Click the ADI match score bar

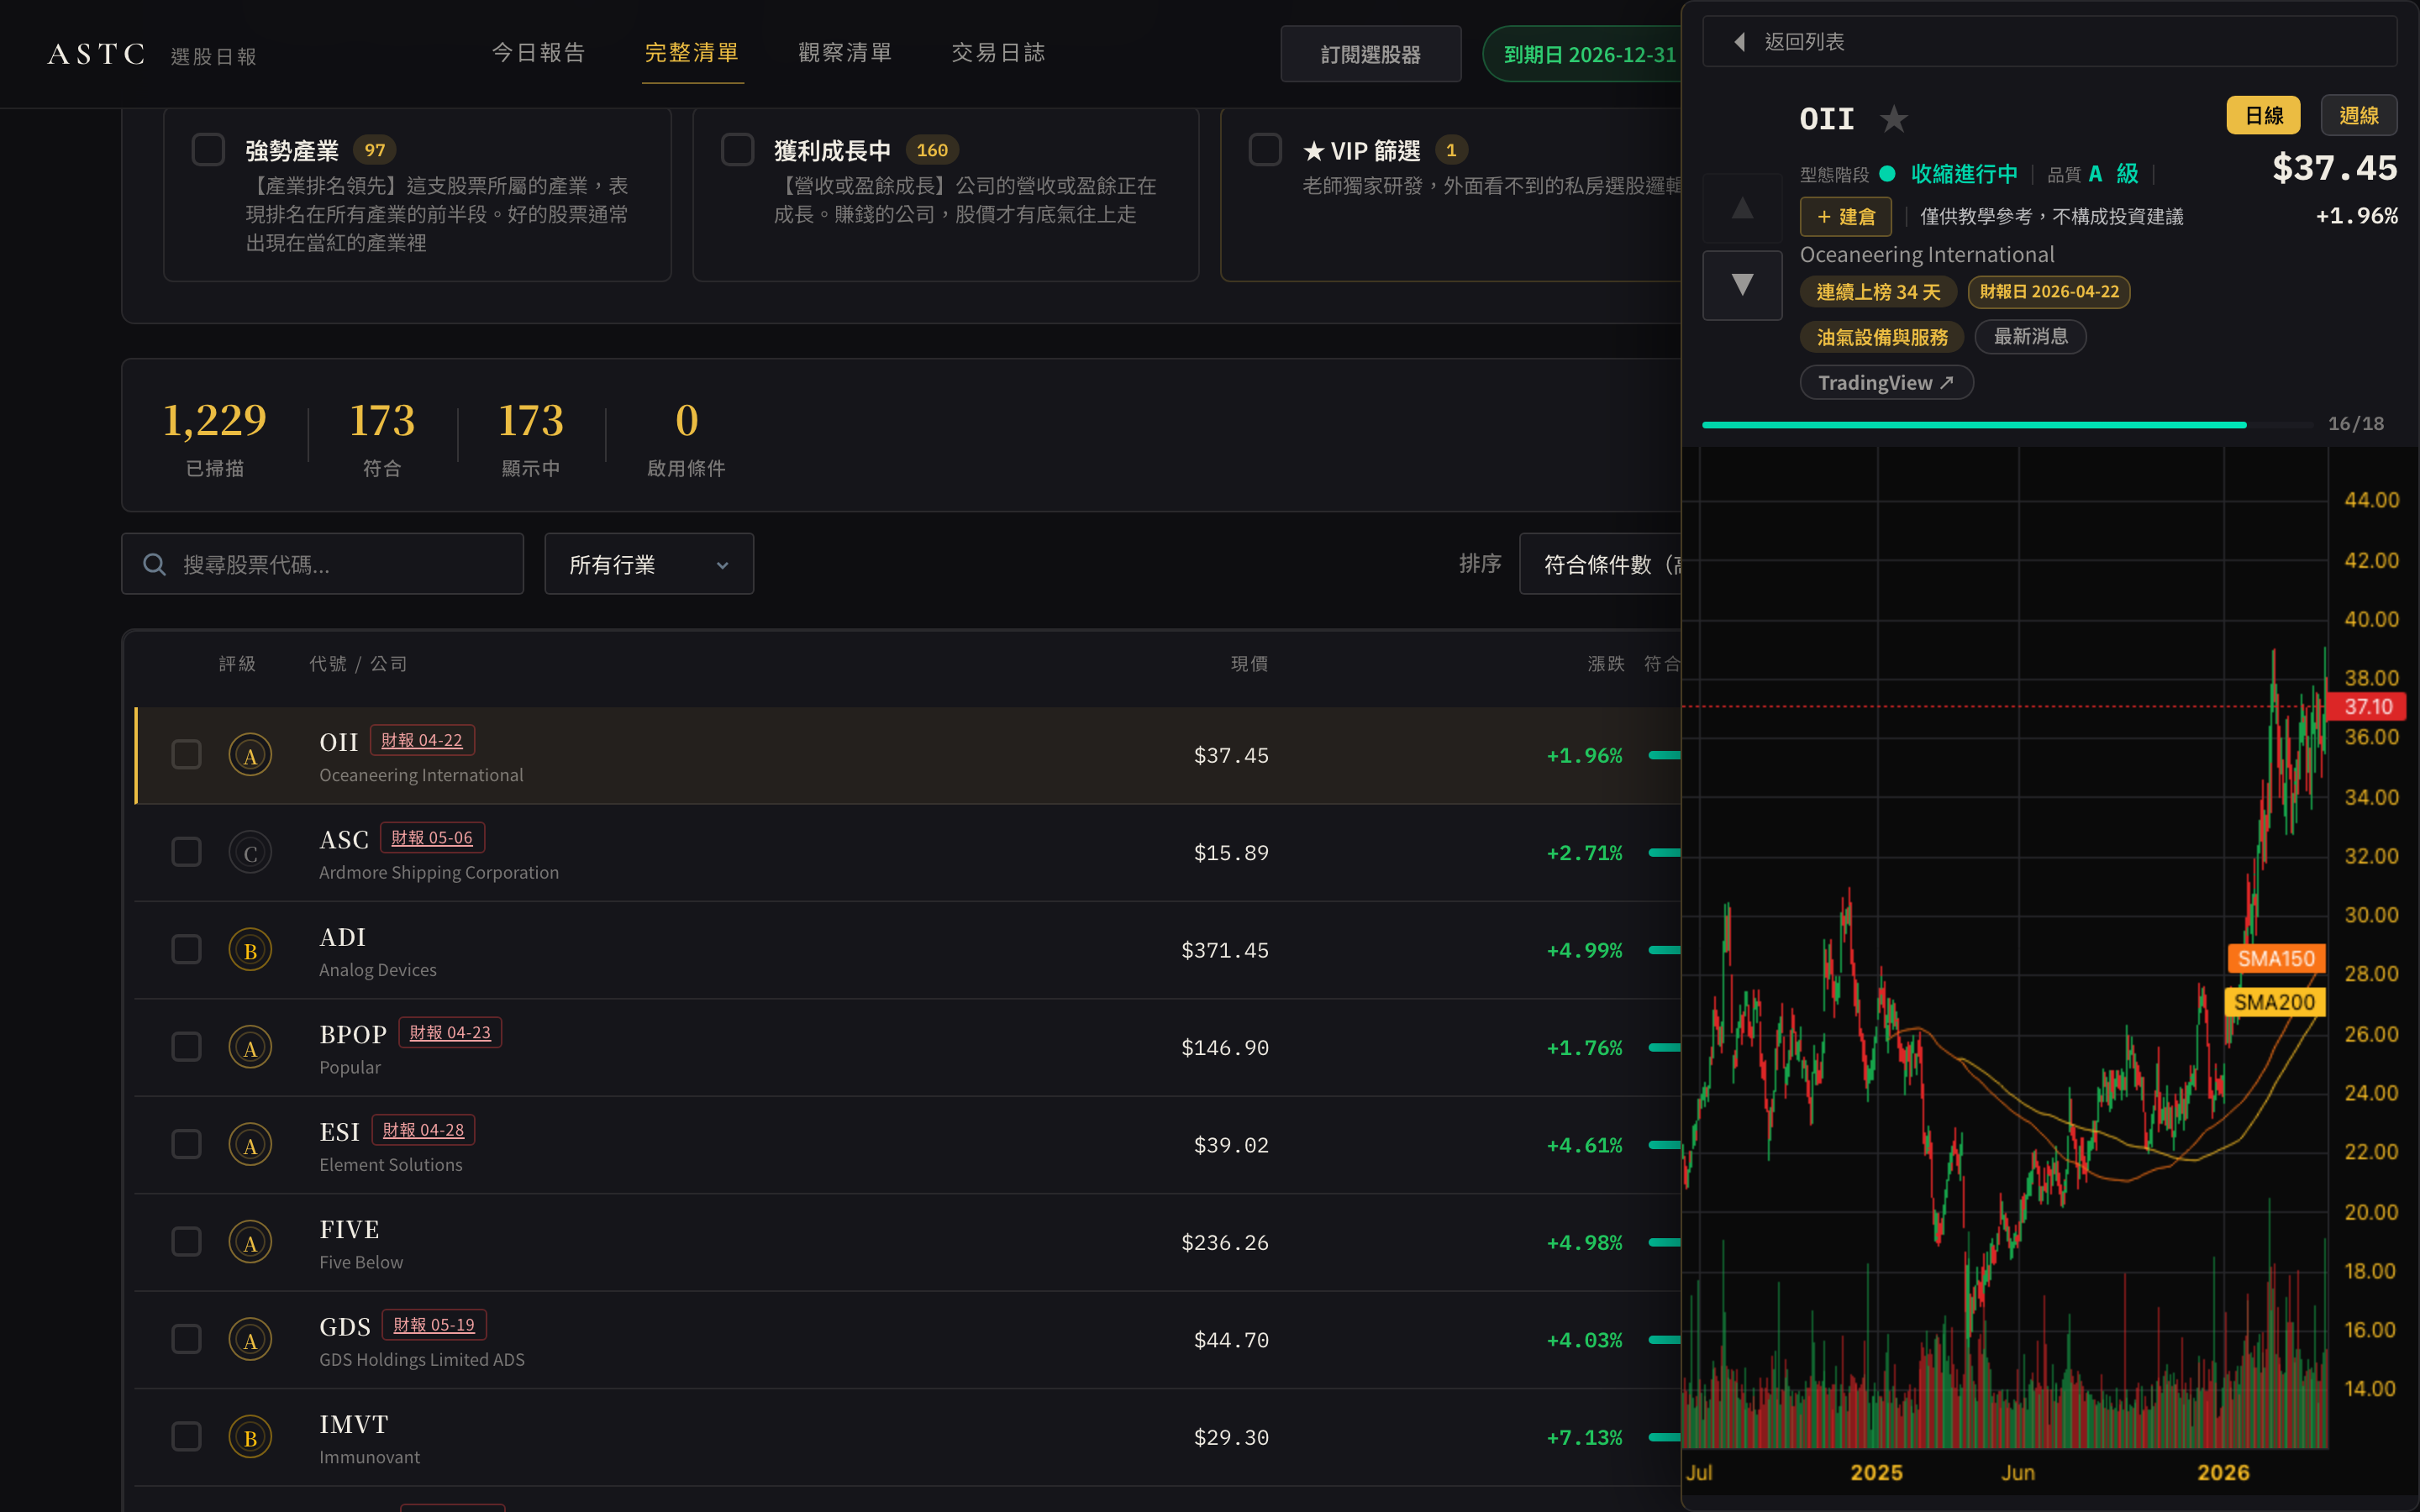(1664, 950)
